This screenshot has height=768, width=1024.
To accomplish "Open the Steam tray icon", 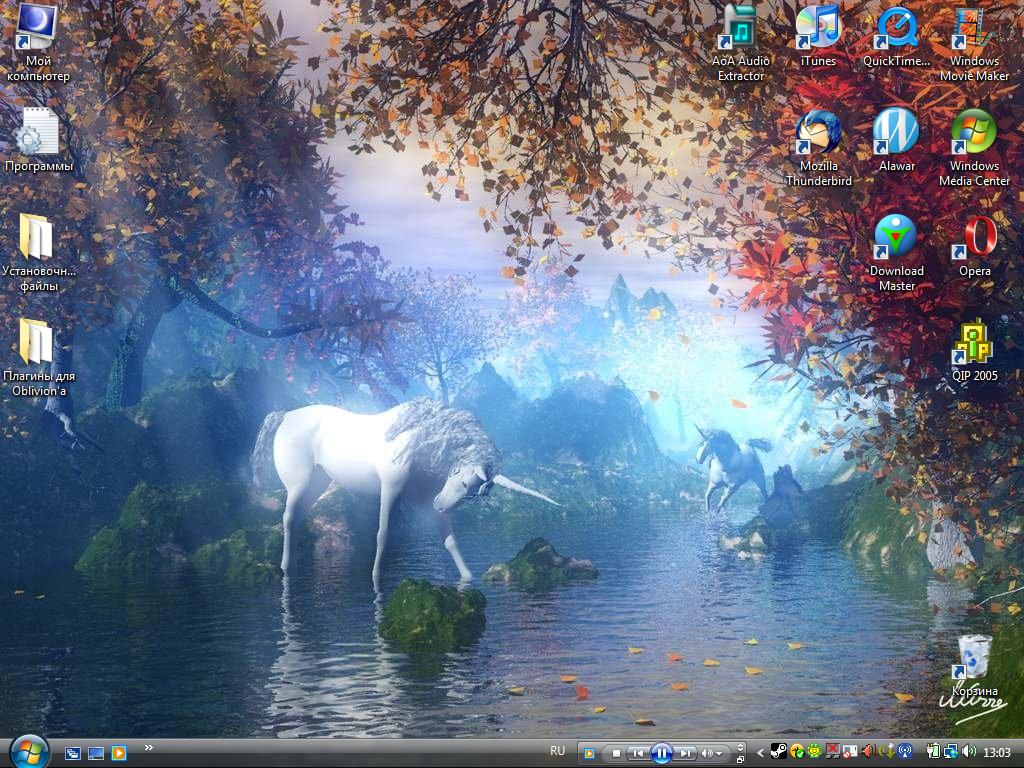I will (778, 752).
